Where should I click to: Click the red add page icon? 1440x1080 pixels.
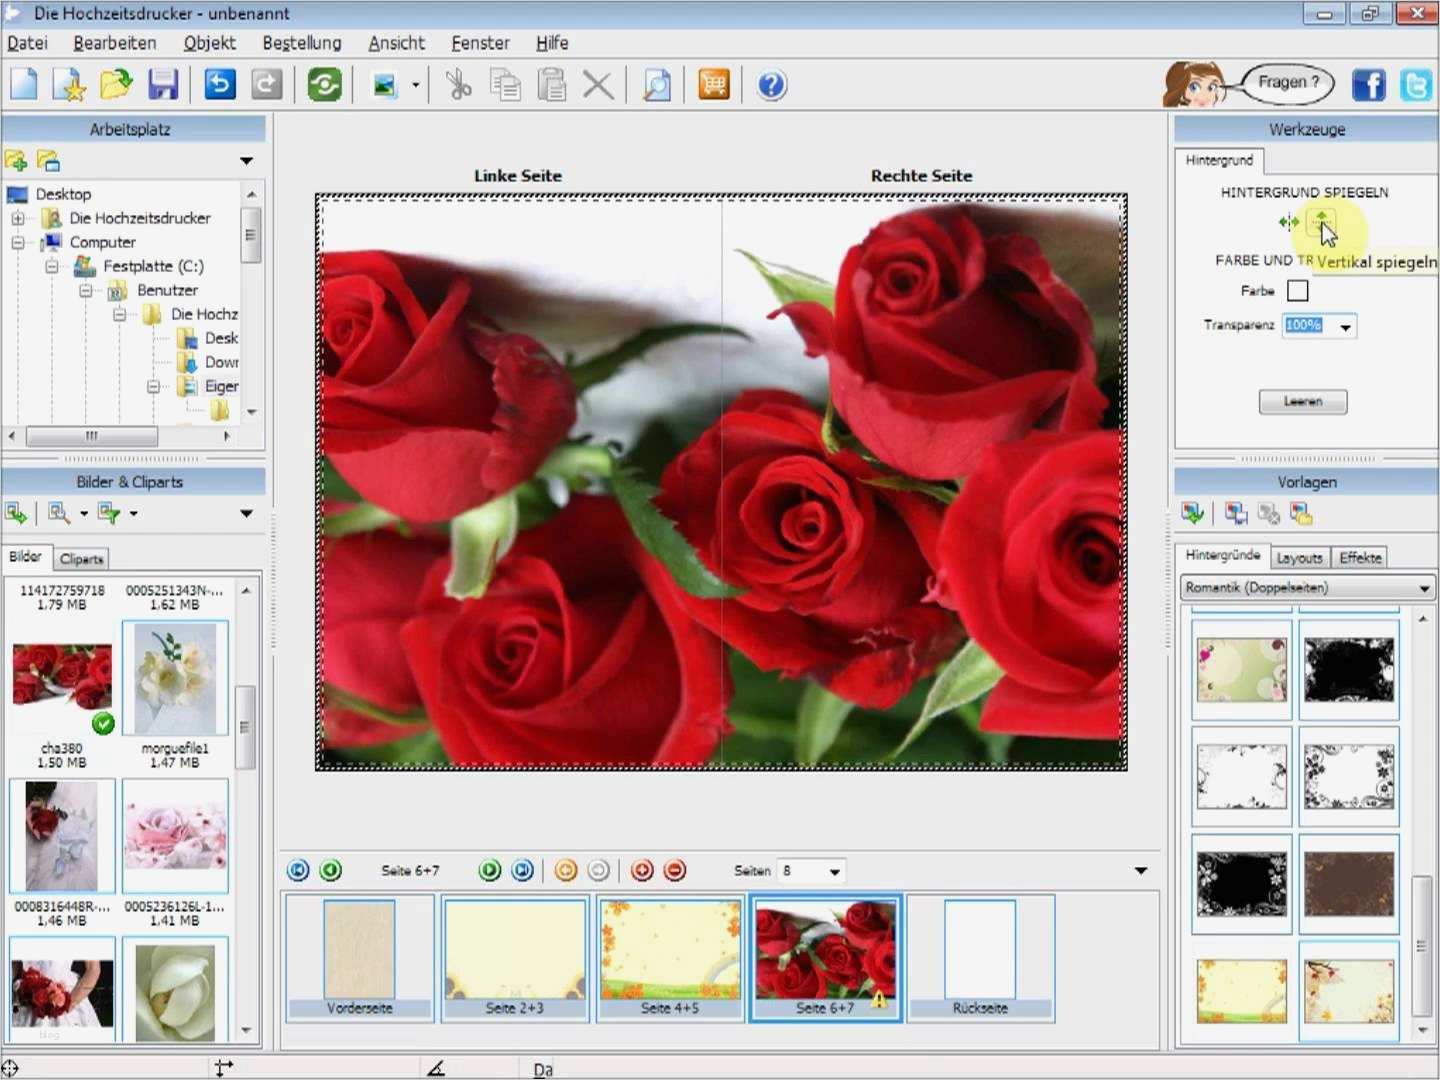[642, 871]
